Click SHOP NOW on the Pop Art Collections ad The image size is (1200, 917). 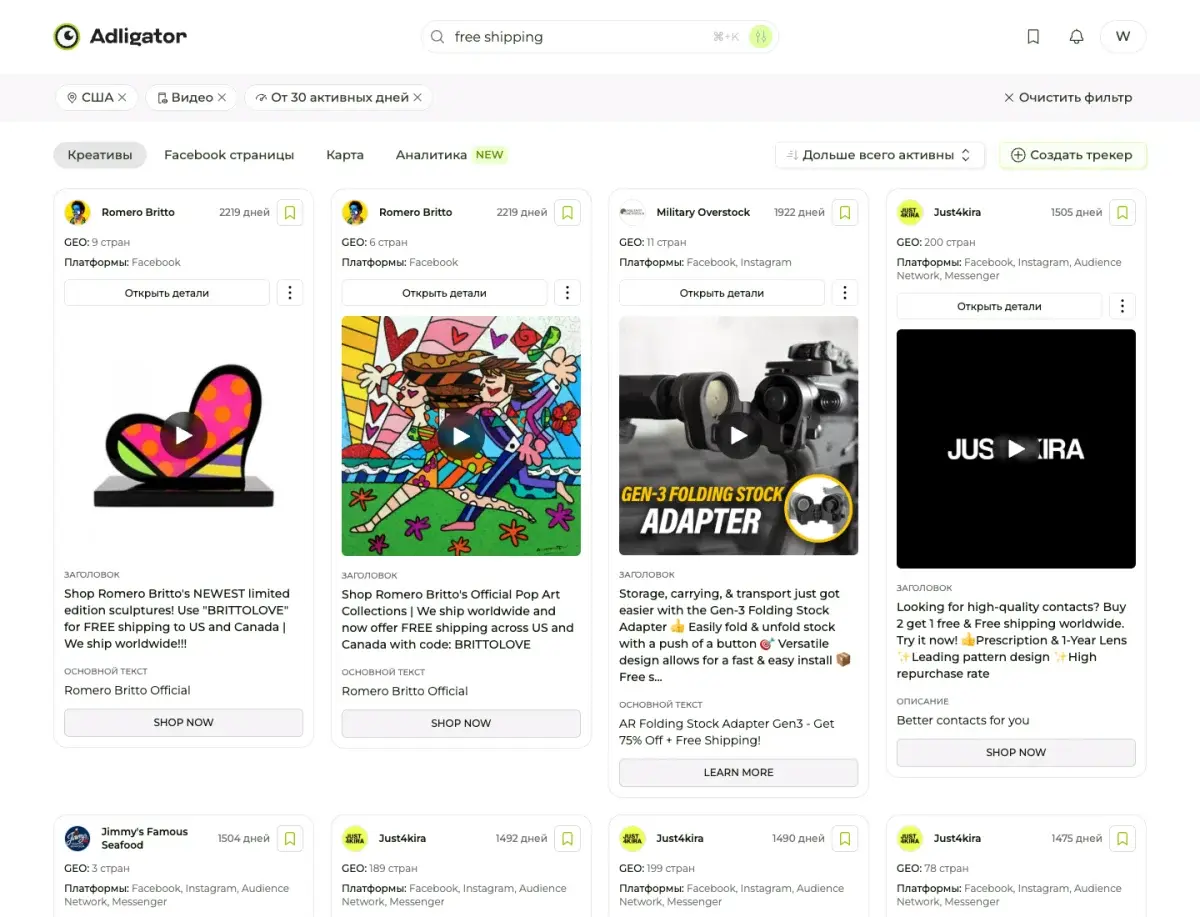click(x=461, y=723)
